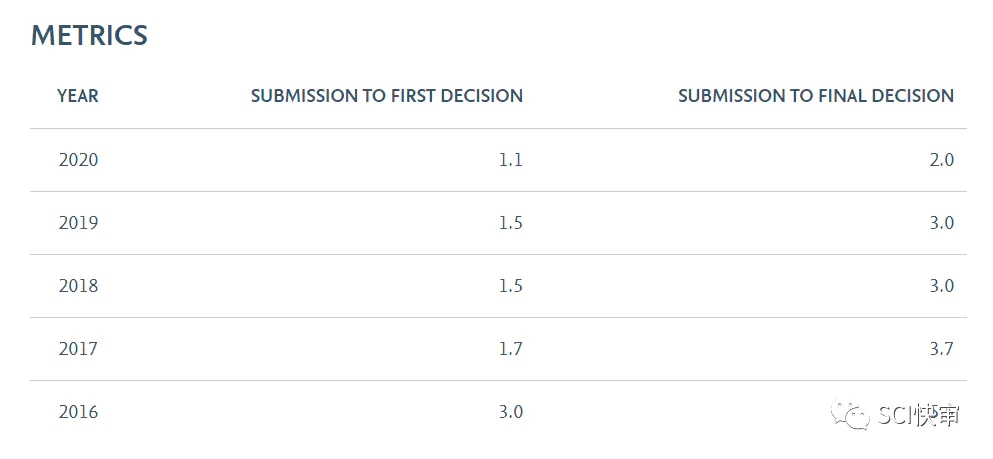Click first decision value 1.1 for 2020
Screen dimensions: 993x459
[510, 160]
